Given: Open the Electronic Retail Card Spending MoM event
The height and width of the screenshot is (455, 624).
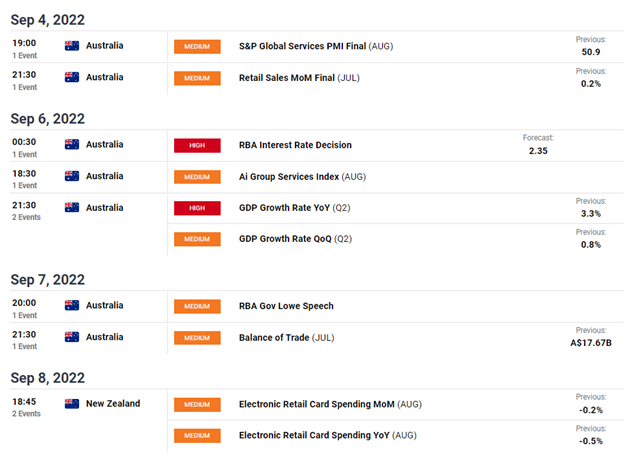Looking at the screenshot, I should pyautogui.click(x=317, y=404).
